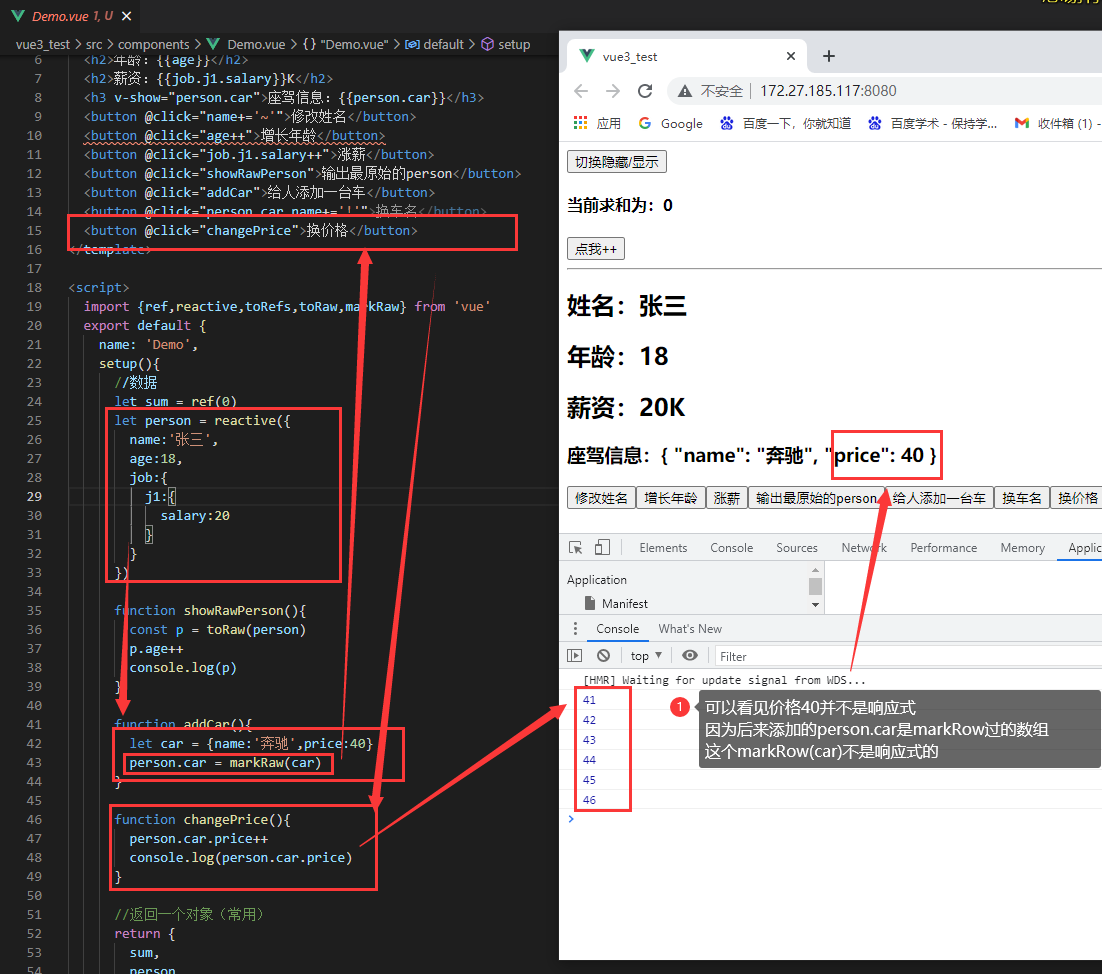This screenshot has width=1102, height=974.
Task: Clear the console messages
Action: (x=603, y=655)
